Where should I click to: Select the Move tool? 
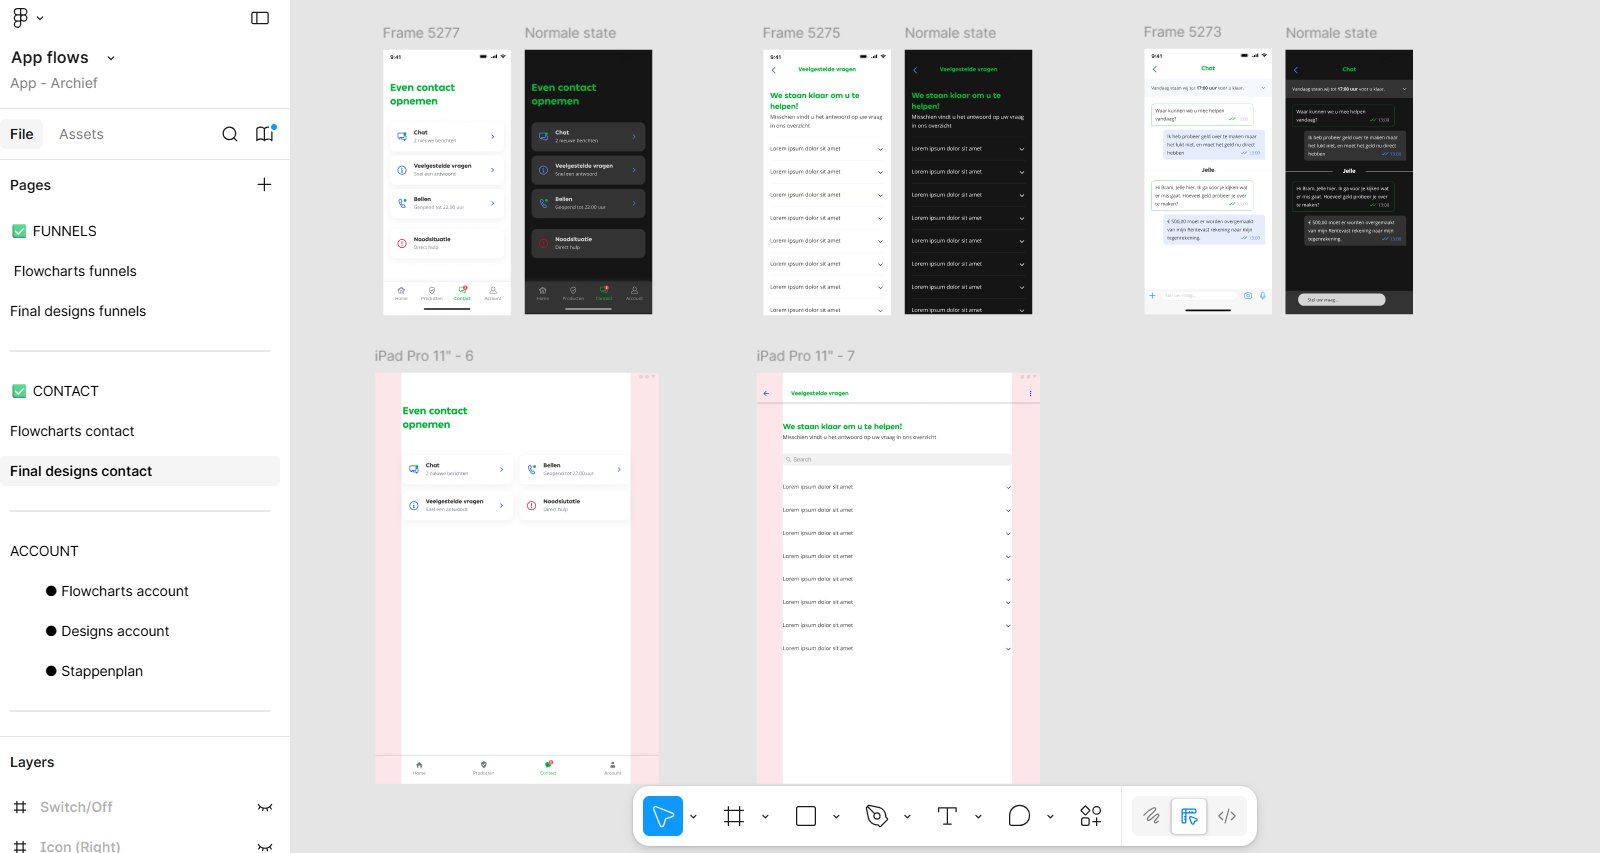[662, 816]
